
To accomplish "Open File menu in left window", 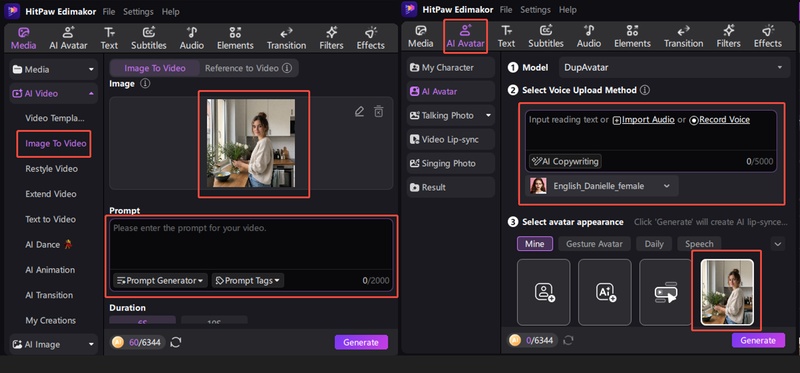I will pos(109,12).
